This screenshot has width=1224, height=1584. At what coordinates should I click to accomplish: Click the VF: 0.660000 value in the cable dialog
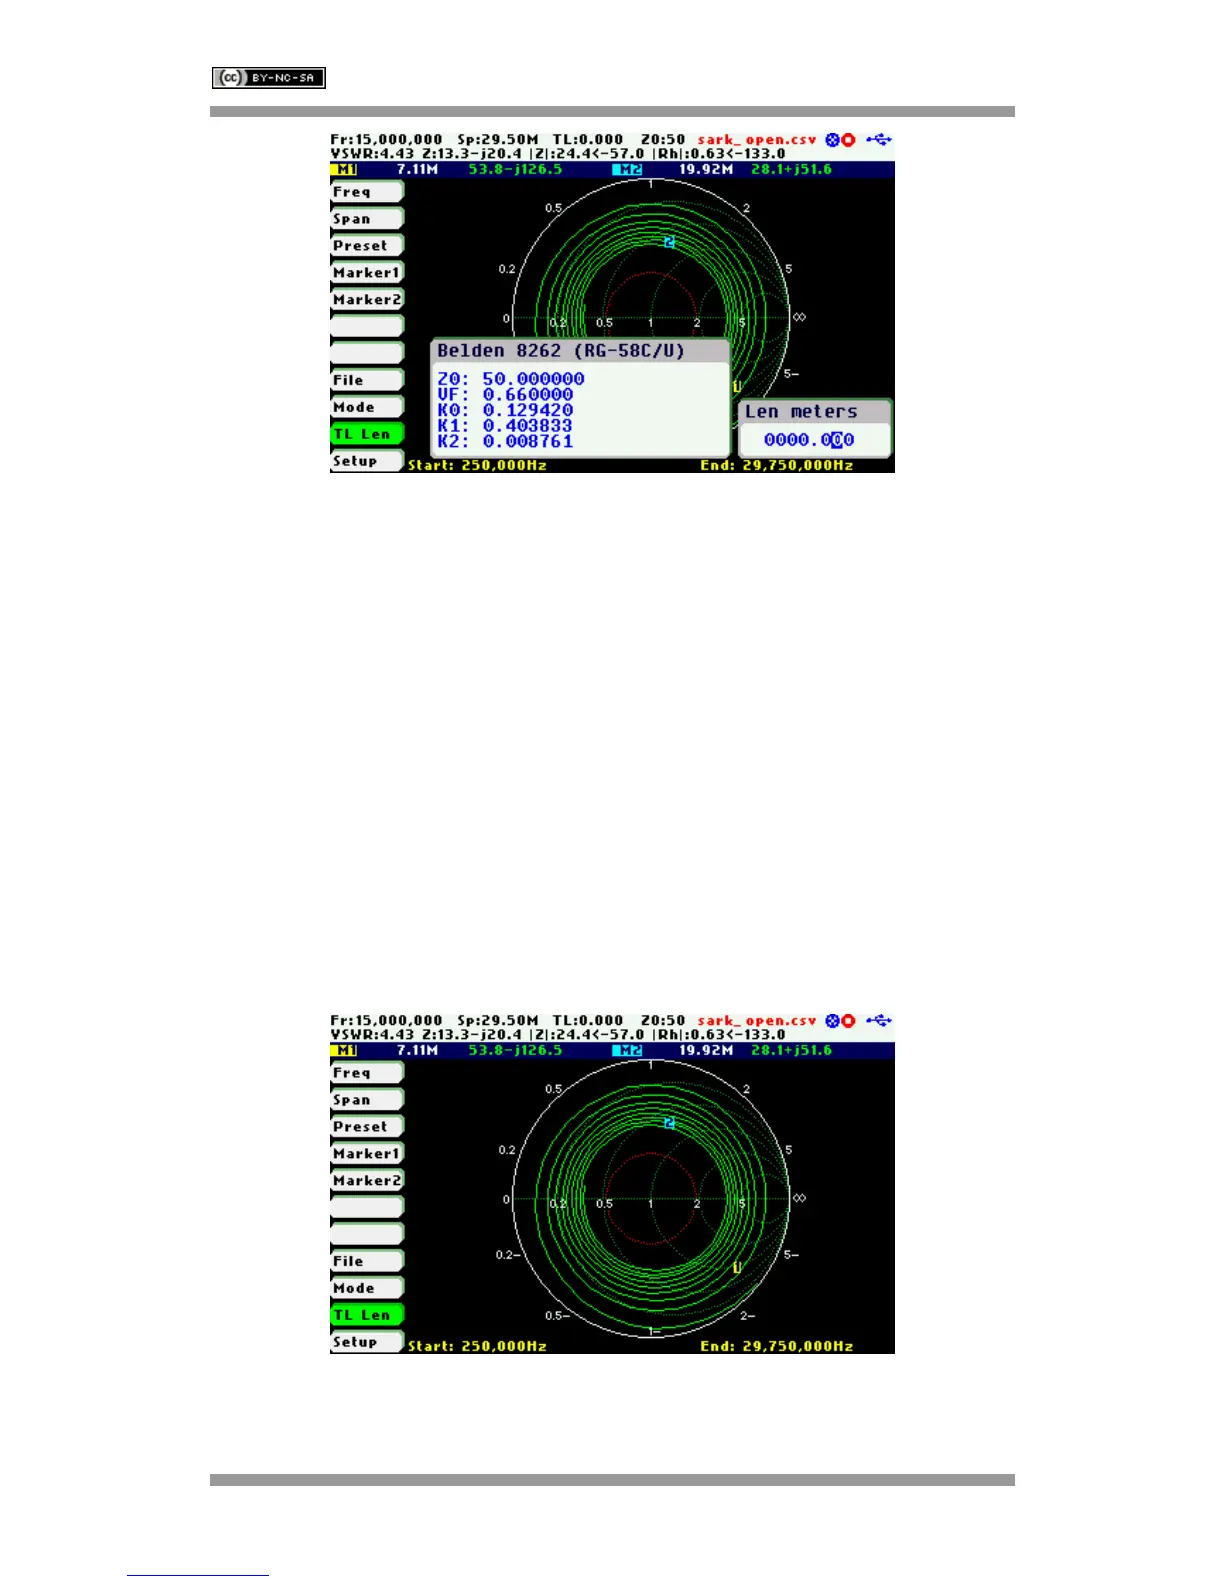505,394
